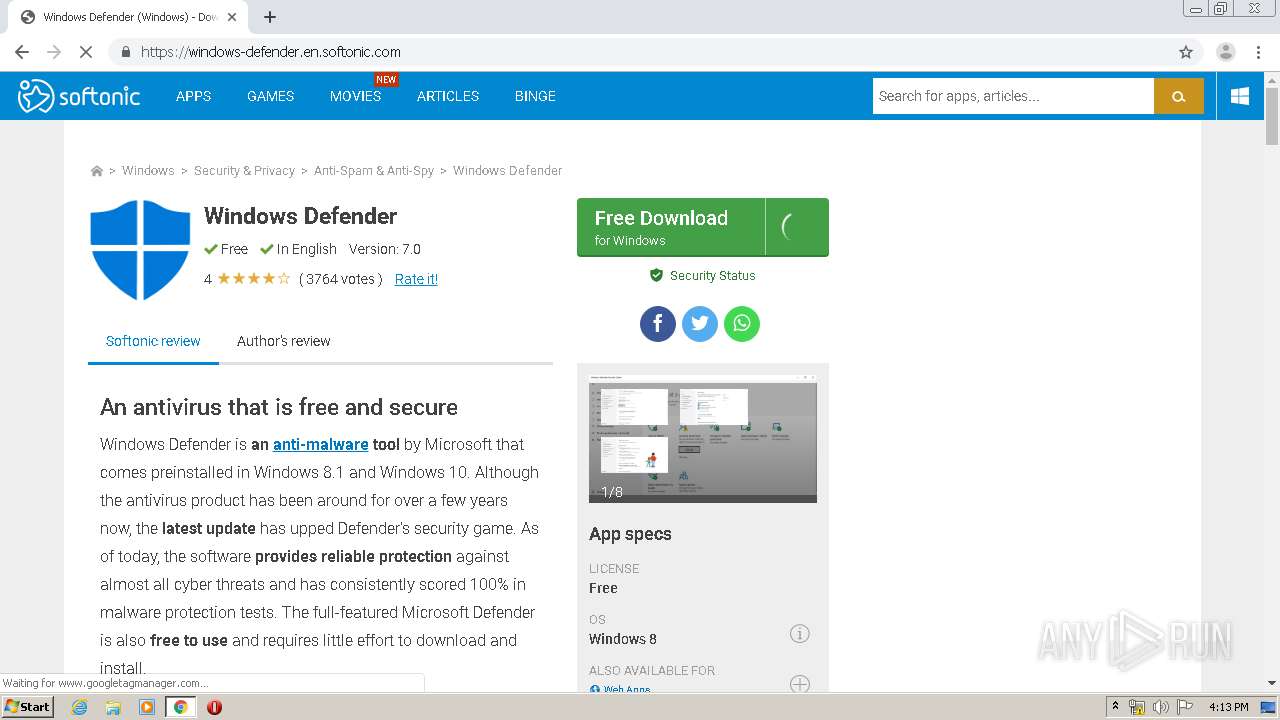
Task: Open media player from taskbar
Action: point(147,707)
